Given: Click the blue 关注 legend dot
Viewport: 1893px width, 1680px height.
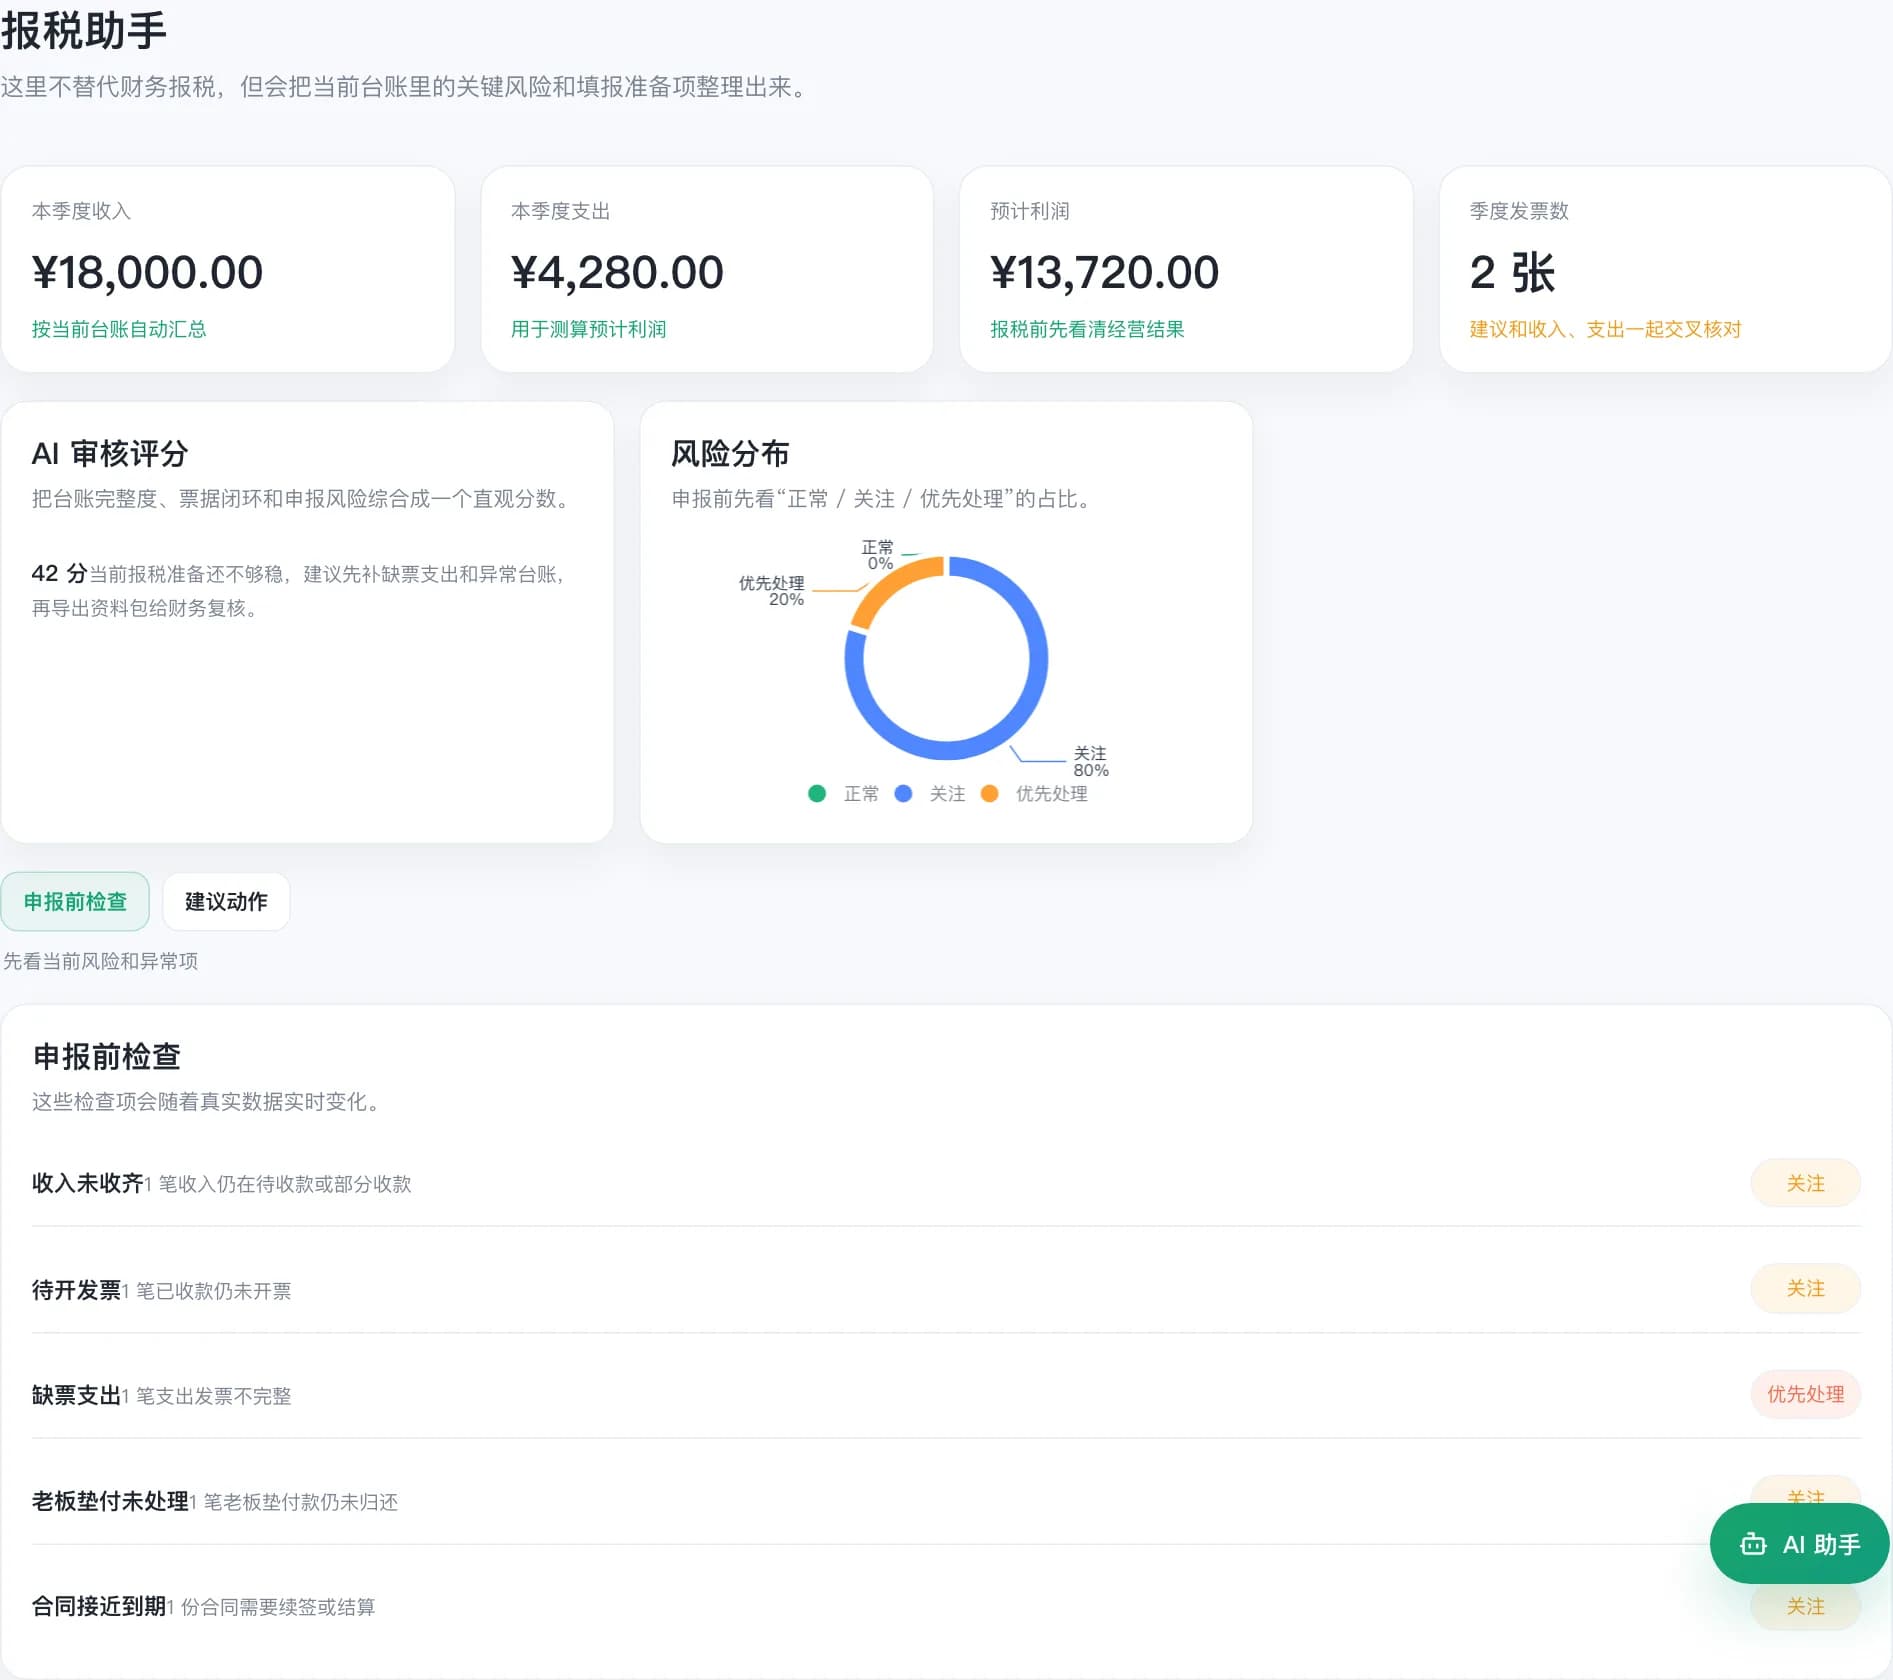Looking at the screenshot, I should (x=905, y=793).
